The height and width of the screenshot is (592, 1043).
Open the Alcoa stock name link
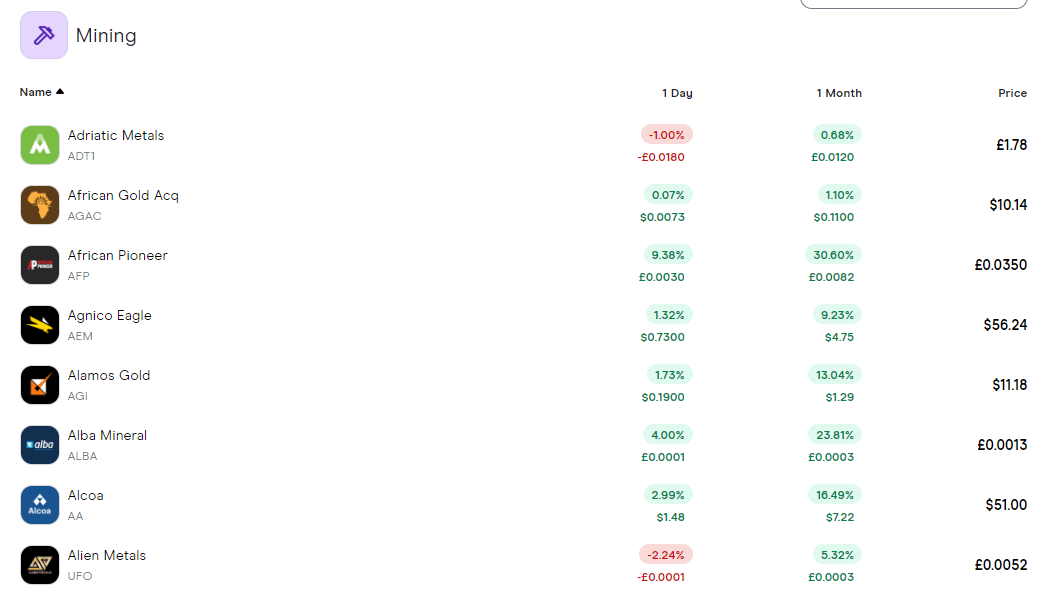86,496
